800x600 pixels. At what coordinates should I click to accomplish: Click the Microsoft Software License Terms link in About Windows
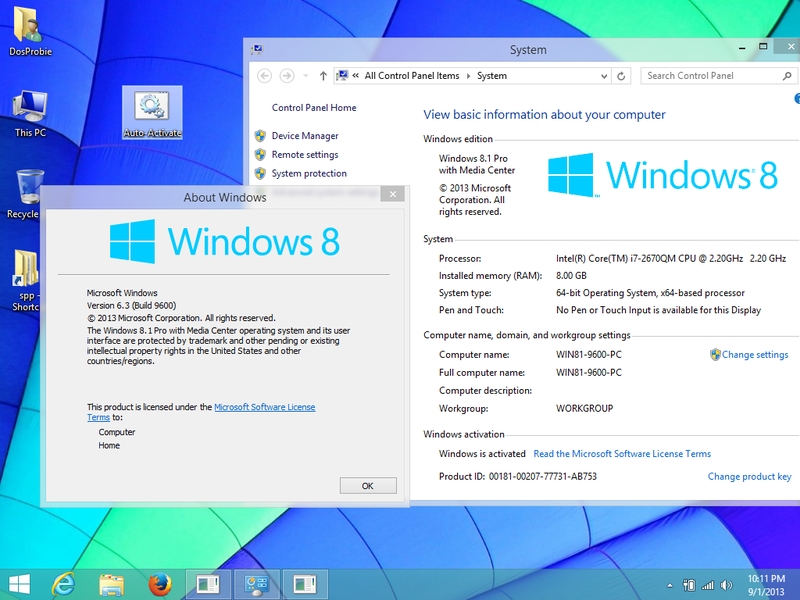[x=265, y=407]
